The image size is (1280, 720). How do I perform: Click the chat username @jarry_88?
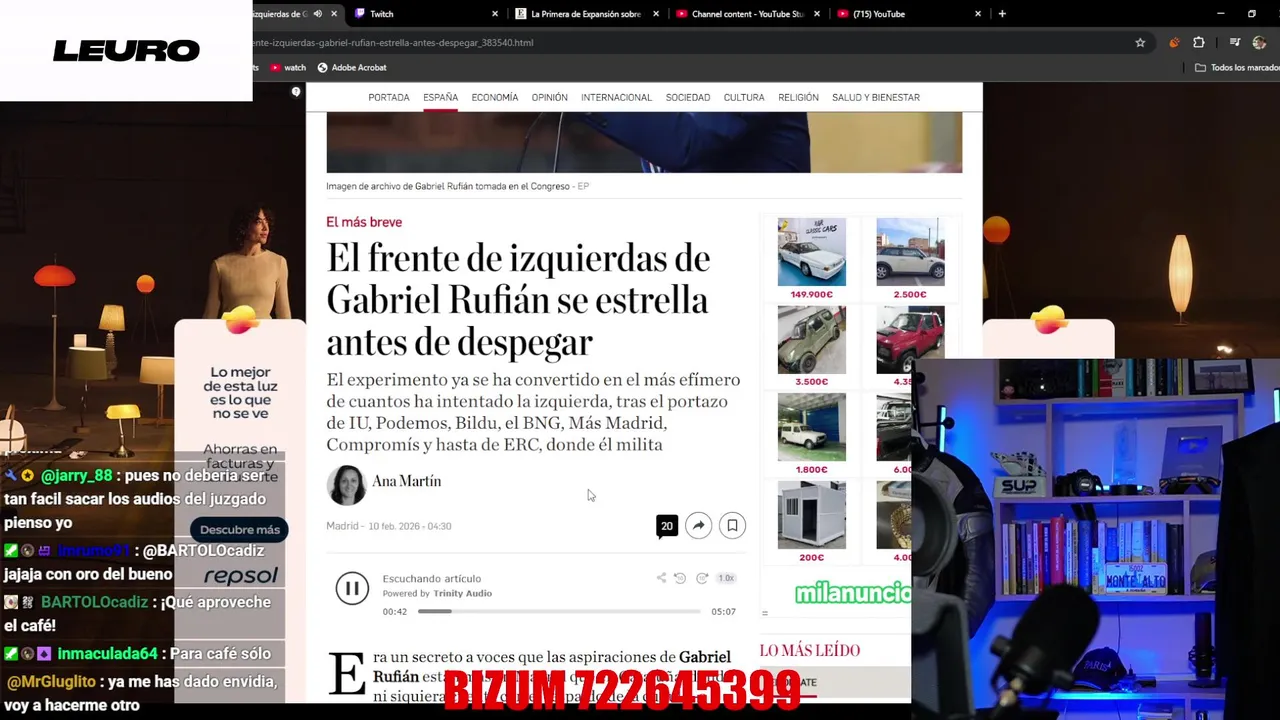click(76, 476)
